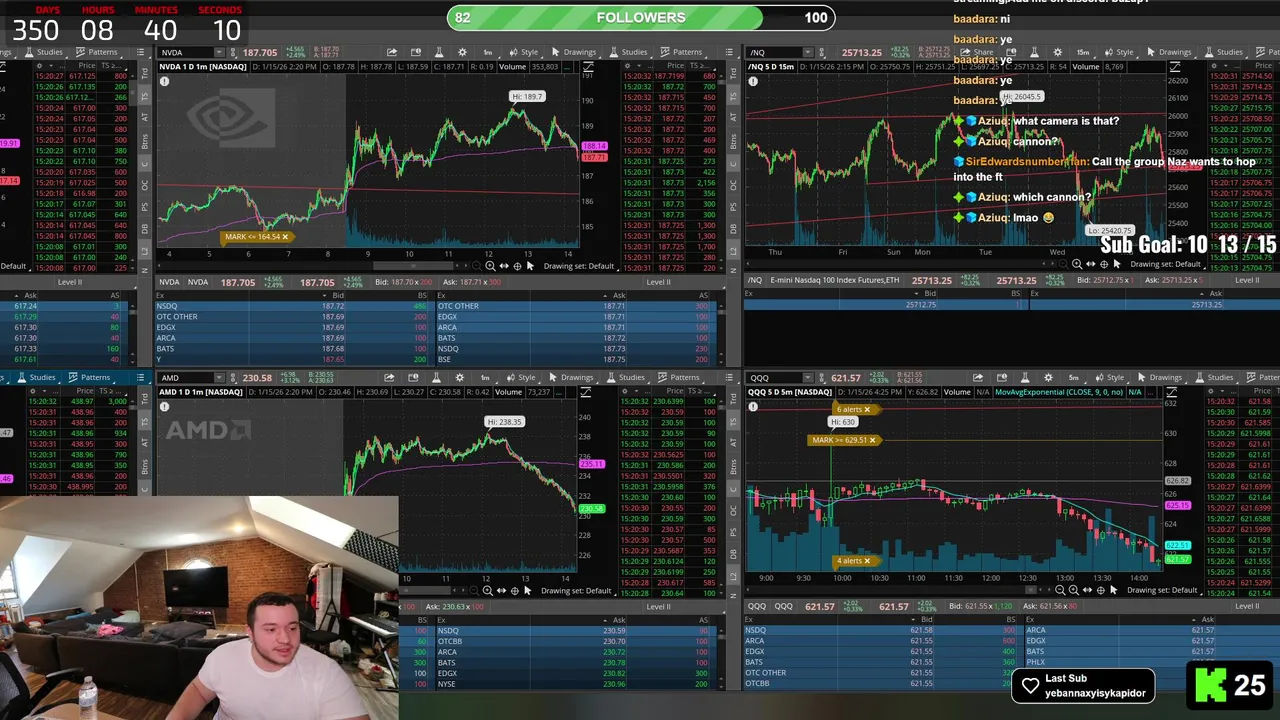Image resolution: width=1280 pixels, height=720 pixels.
Task: Open the flask icon in NVDA chart toolbar
Action: coord(438,52)
